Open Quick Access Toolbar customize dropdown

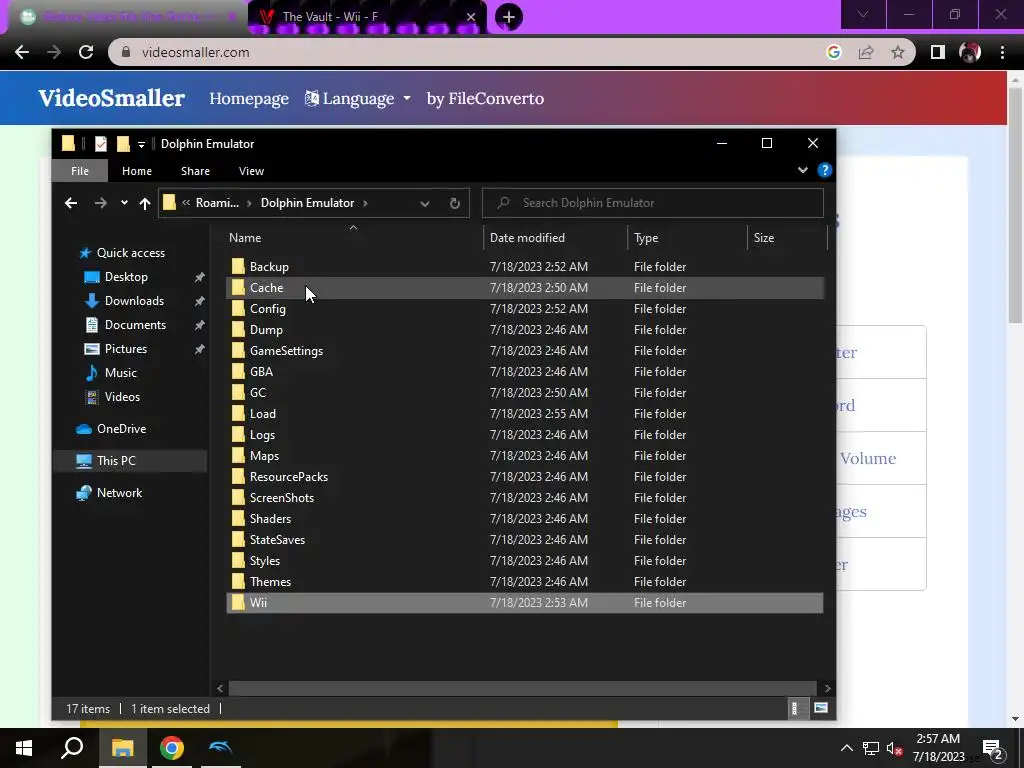(x=141, y=144)
